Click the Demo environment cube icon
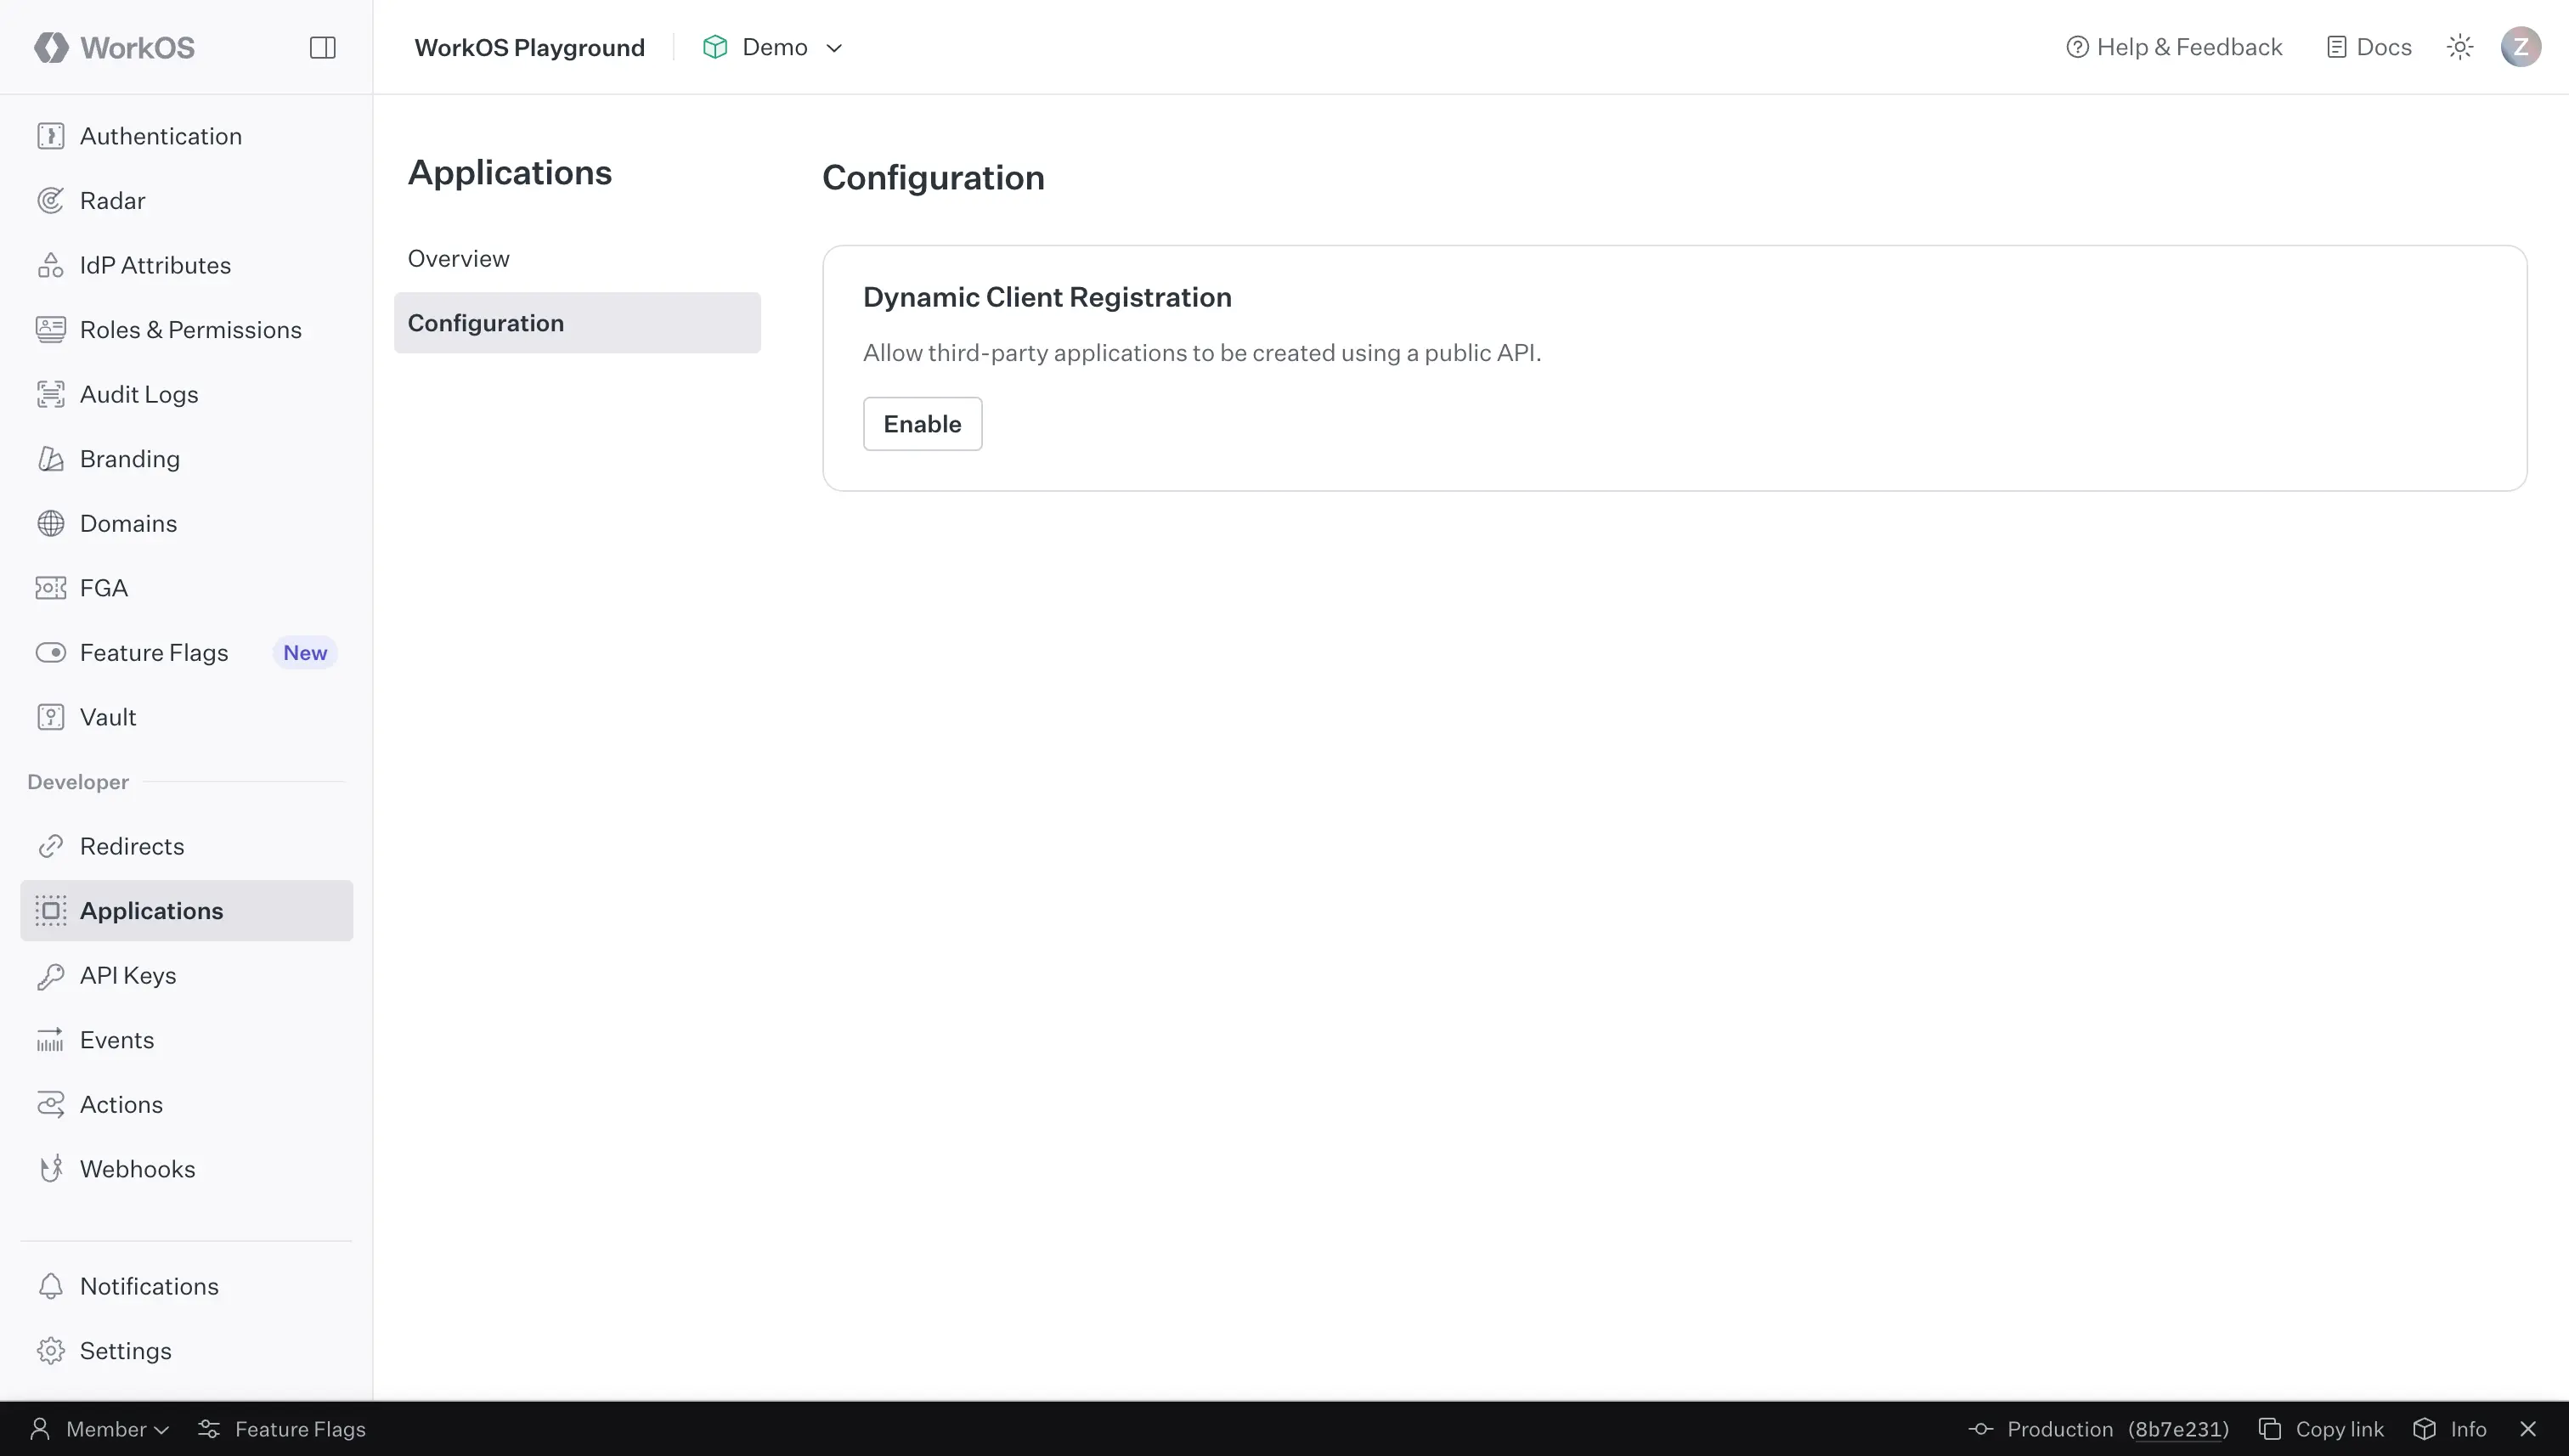Viewport: 2569px width, 1456px height. (715, 47)
